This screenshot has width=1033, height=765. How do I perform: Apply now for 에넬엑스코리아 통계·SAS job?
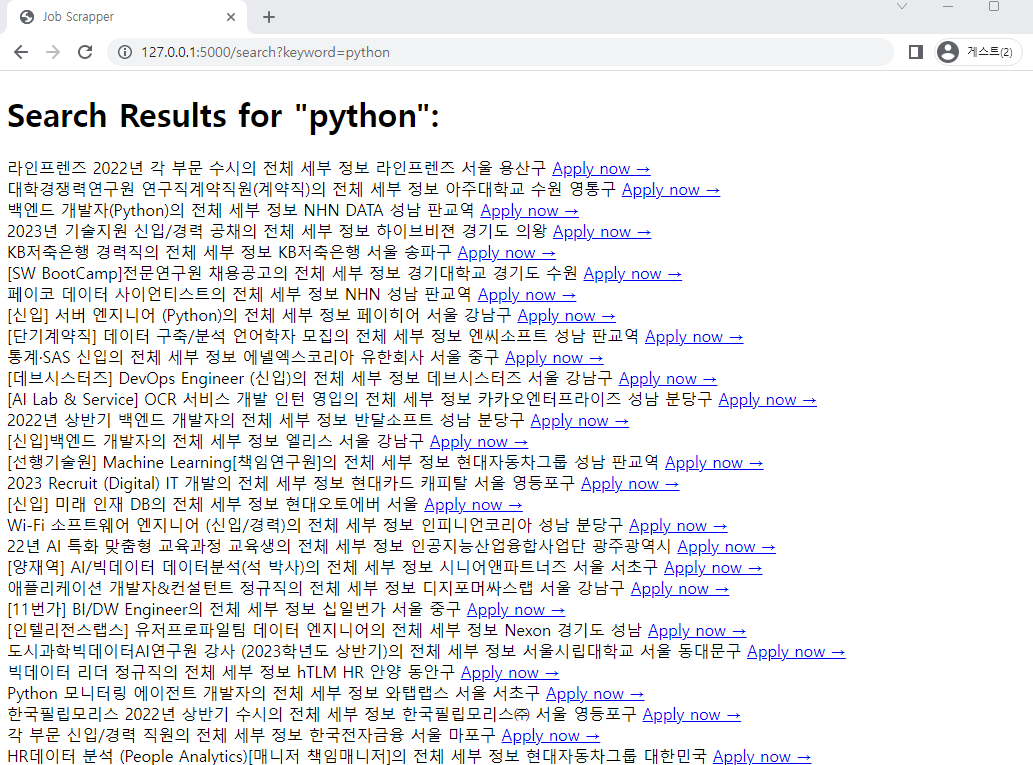pyautogui.click(x=554, y=358)
